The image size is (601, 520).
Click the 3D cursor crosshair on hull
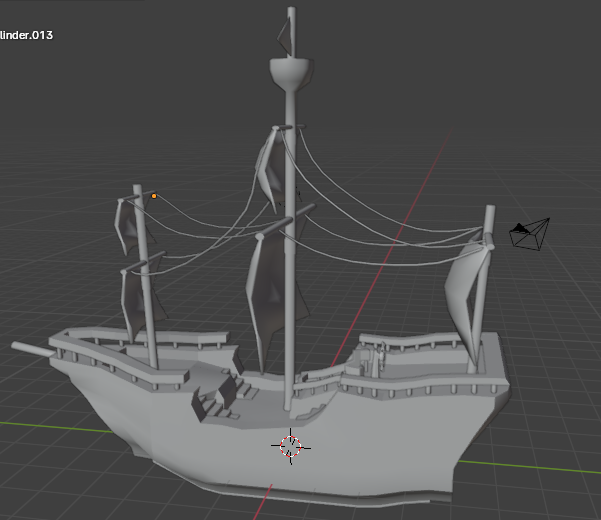coord(291,446)
